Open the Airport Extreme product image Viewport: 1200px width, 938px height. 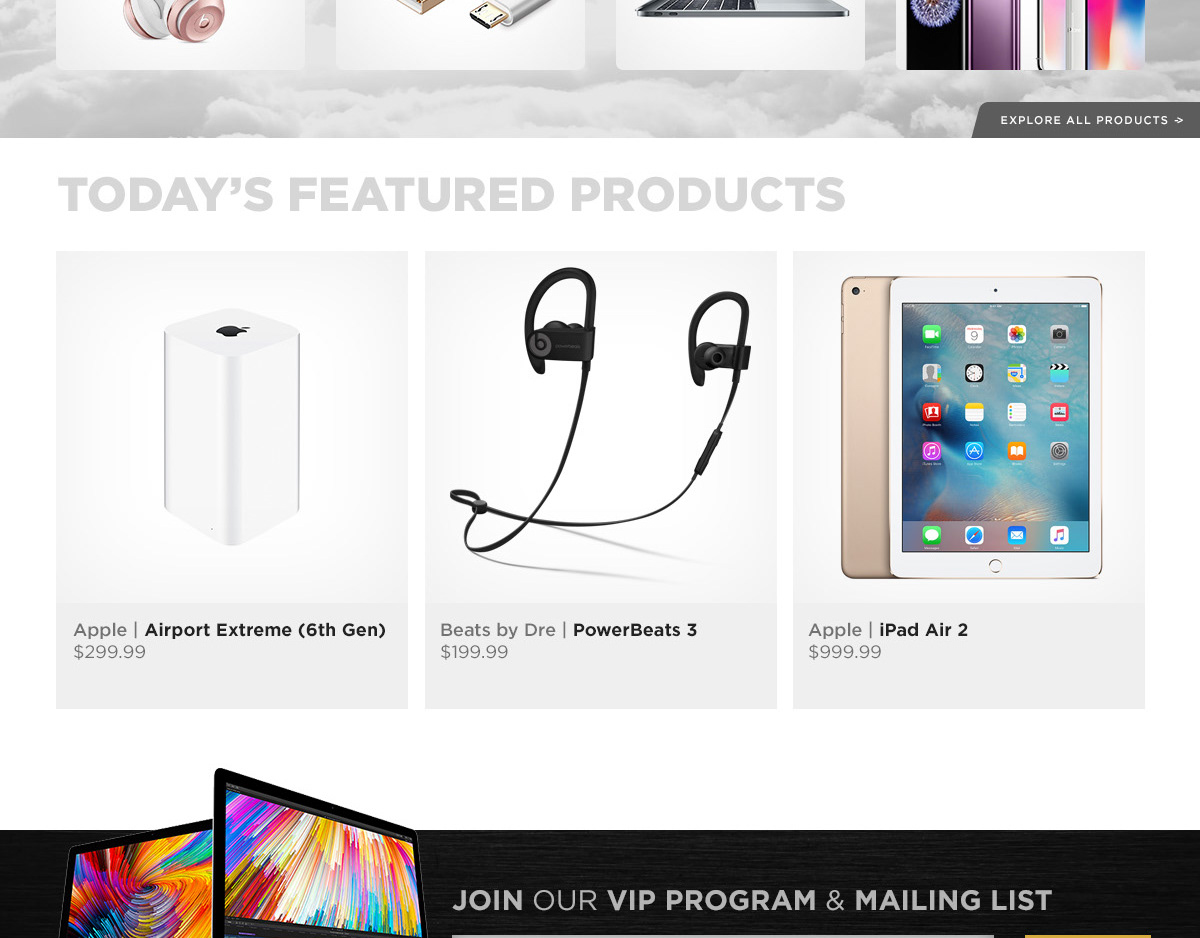click(232, 427)
